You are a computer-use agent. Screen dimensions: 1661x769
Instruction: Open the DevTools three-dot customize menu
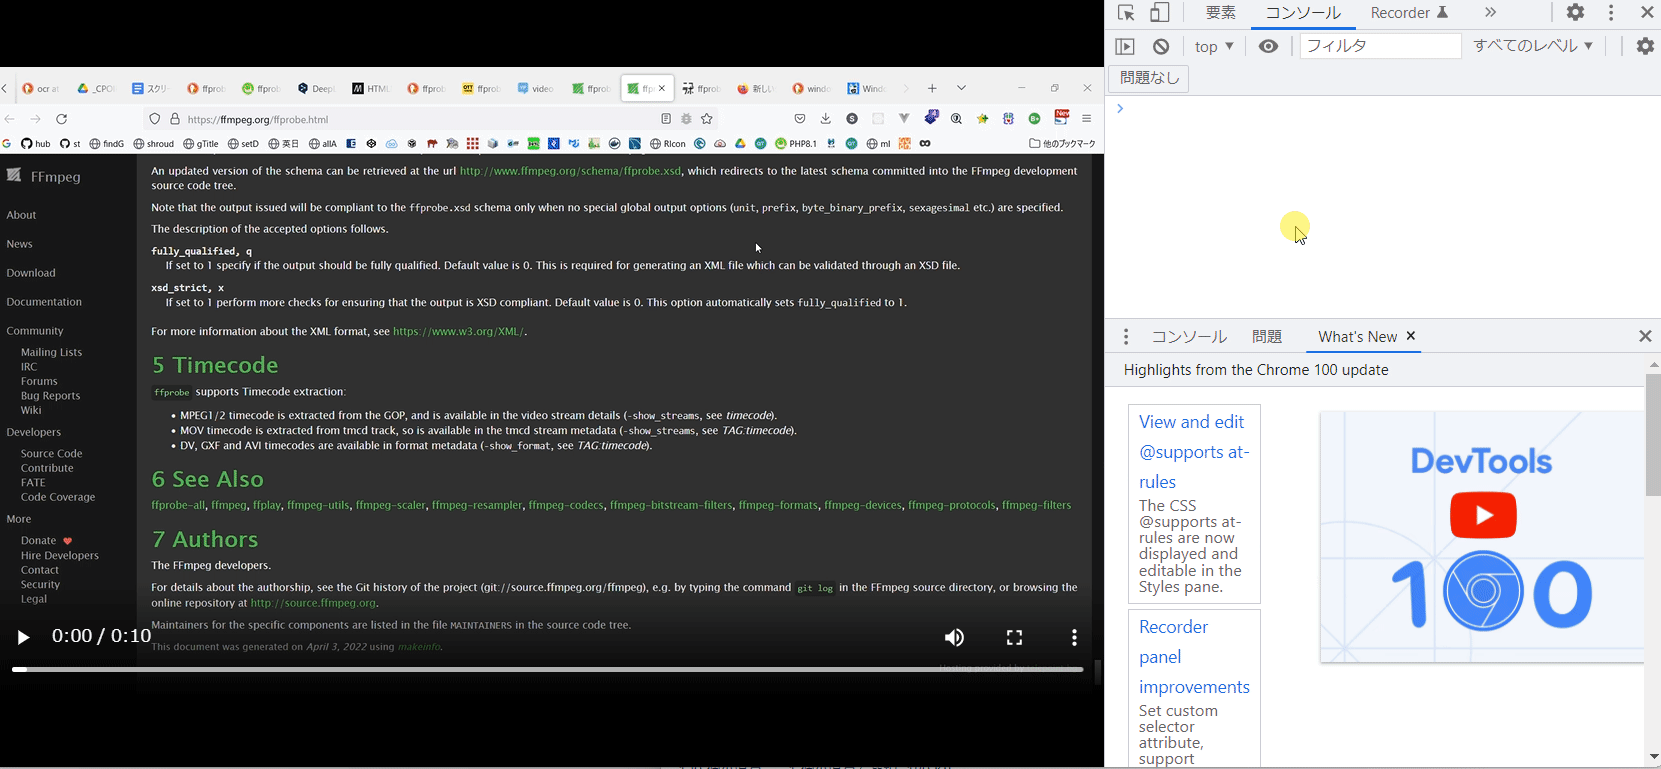pyautogui.click(x=1611, y=13)
